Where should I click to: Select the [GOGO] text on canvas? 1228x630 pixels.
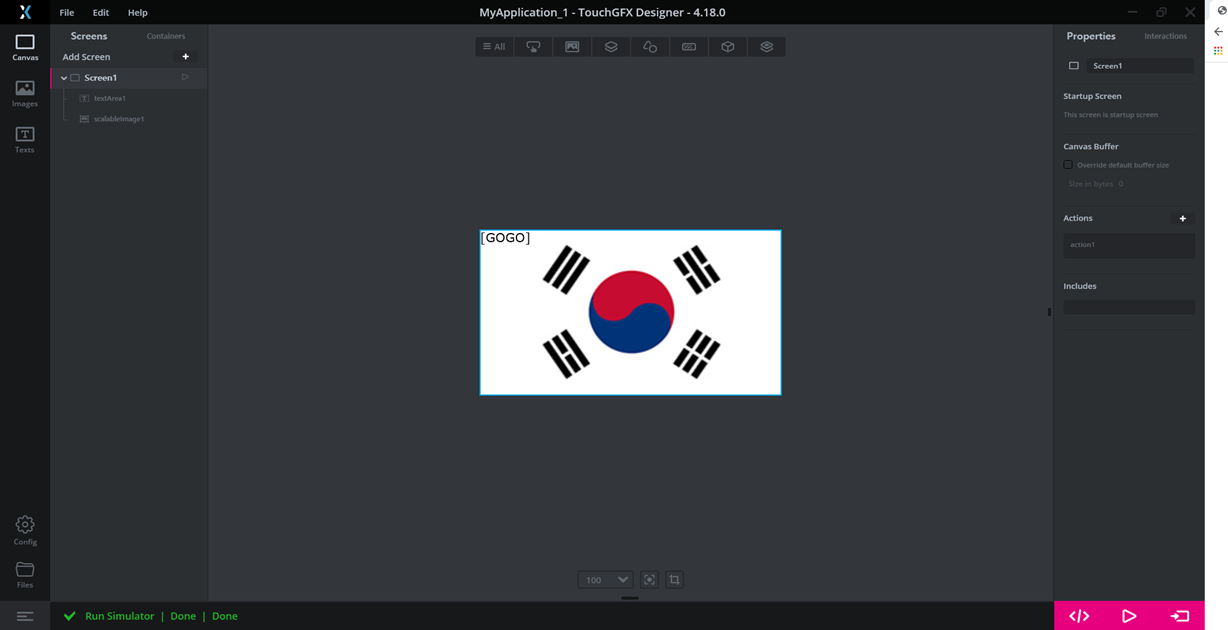(505, 238)
